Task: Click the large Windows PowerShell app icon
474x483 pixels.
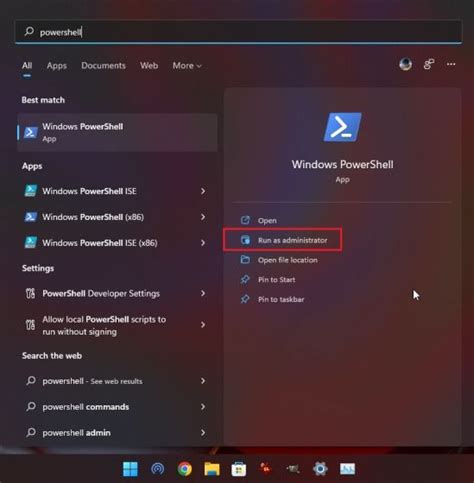Action: (343, 127)
